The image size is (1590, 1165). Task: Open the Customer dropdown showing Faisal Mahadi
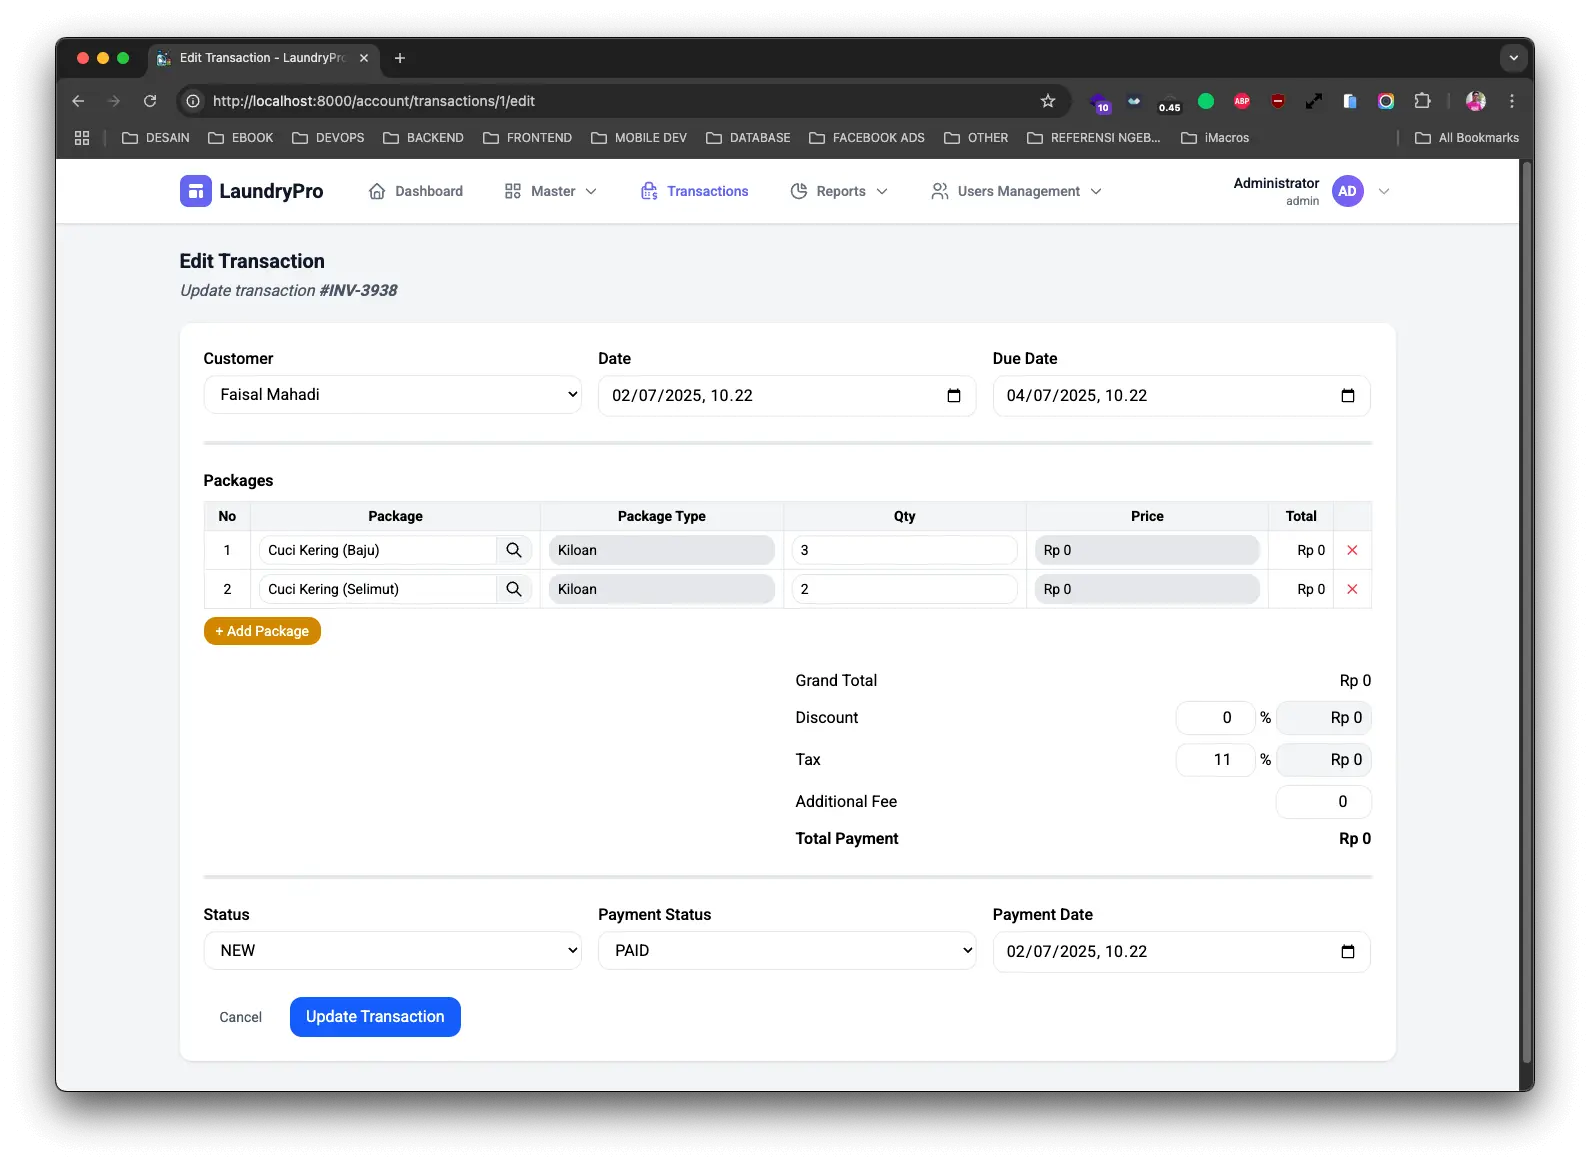coord(392,395)
